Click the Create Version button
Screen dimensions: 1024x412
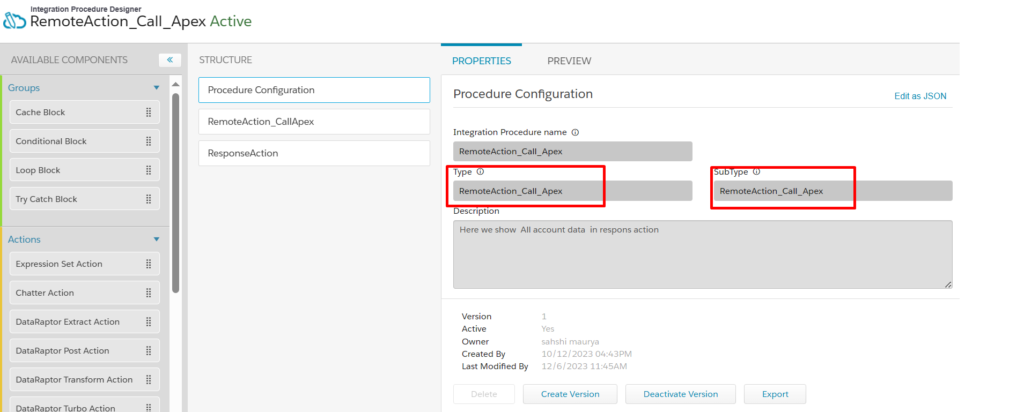(570, 394)
